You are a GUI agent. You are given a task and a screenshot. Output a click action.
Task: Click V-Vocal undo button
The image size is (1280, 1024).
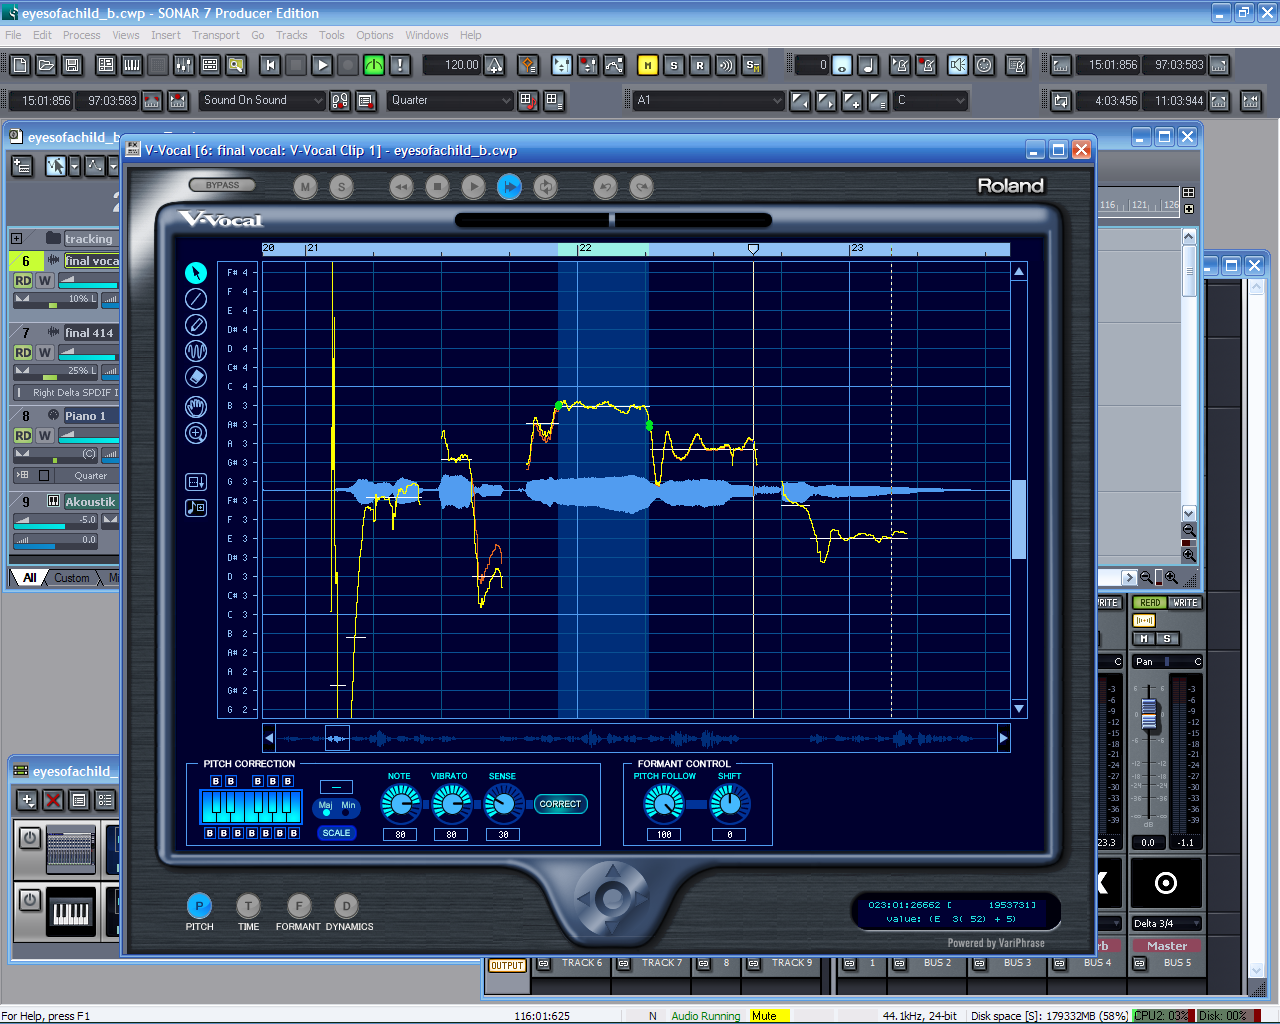(605, 187)
